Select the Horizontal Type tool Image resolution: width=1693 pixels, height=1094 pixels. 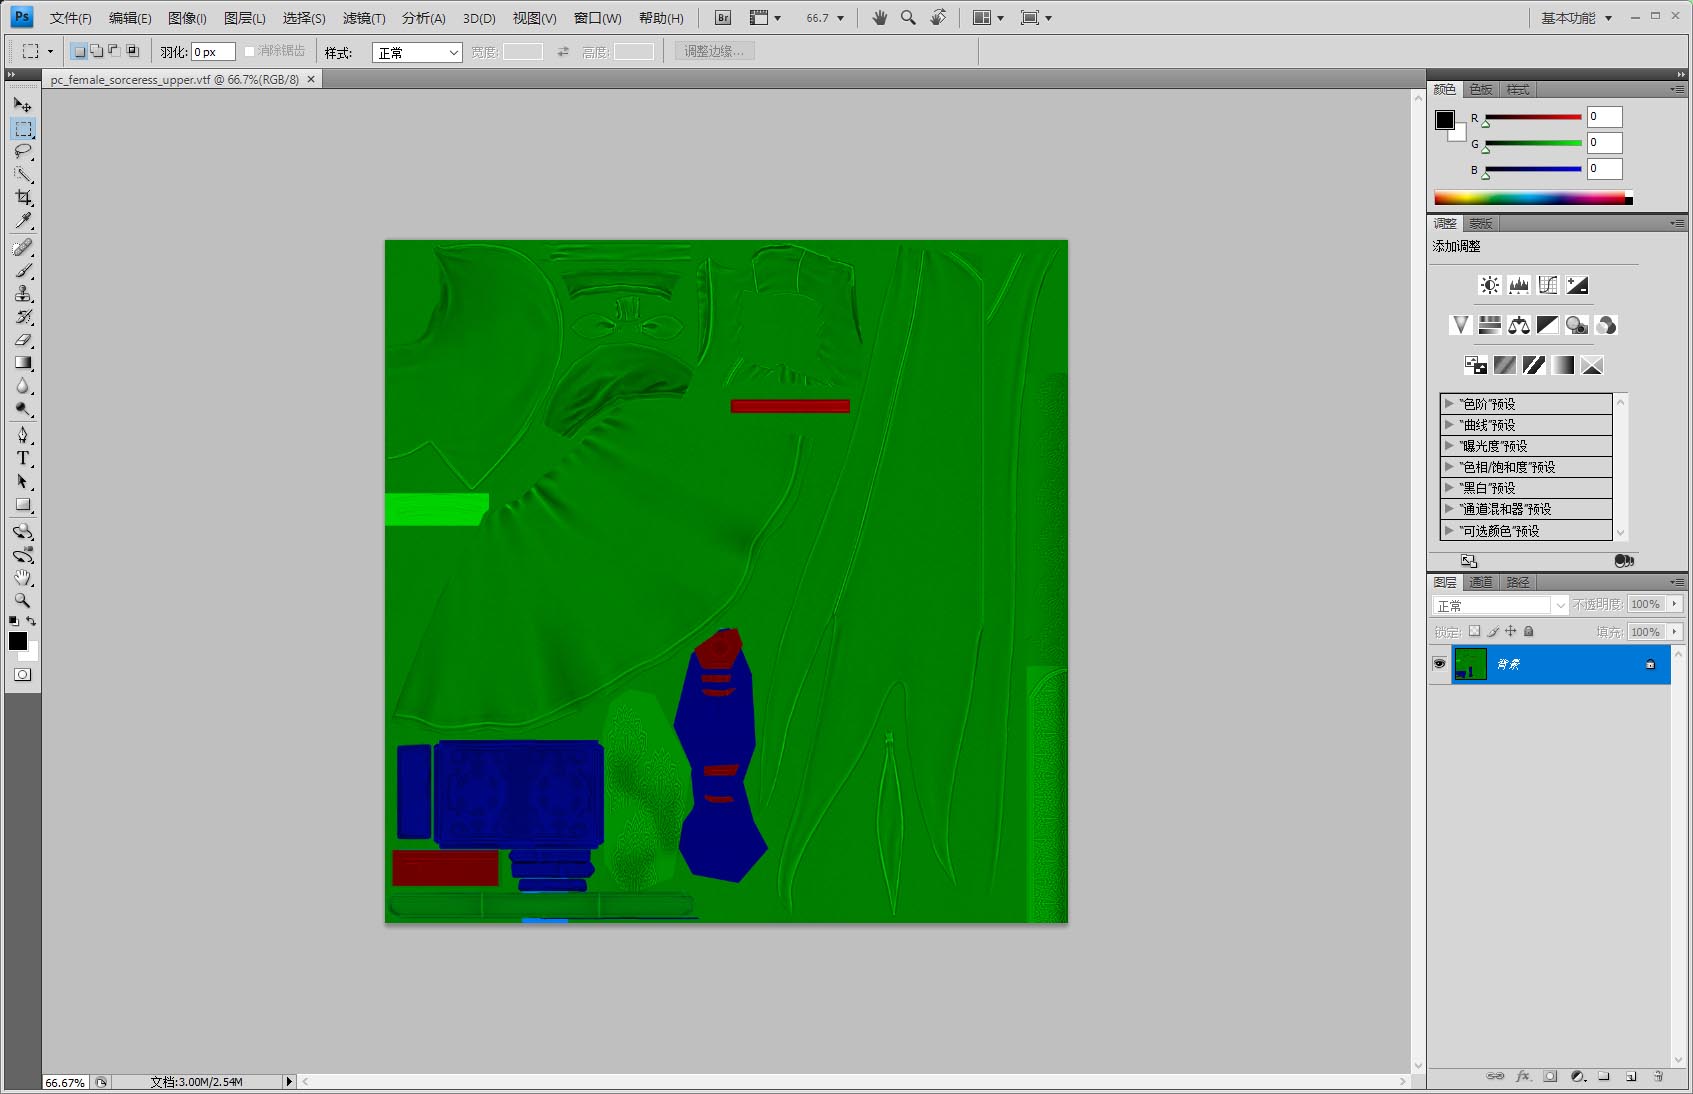pyautogui.click(x=23, y=458)
